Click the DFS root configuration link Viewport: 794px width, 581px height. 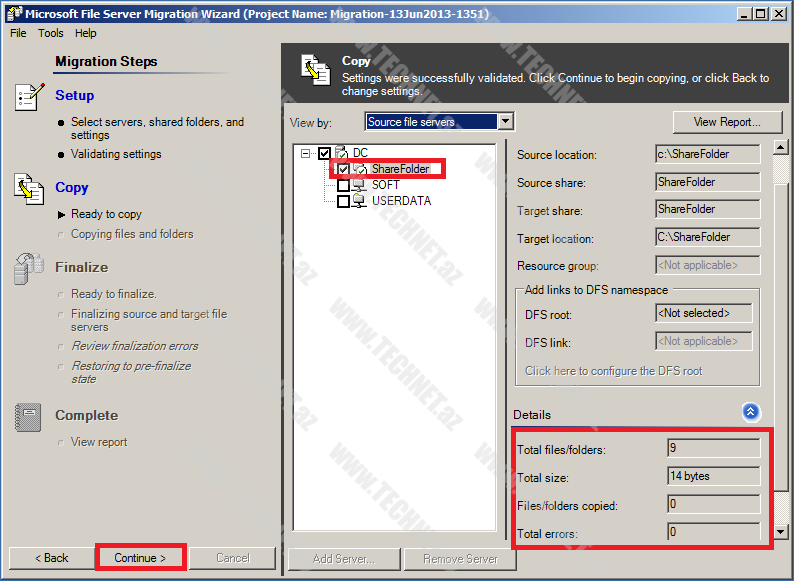point(613,371)
